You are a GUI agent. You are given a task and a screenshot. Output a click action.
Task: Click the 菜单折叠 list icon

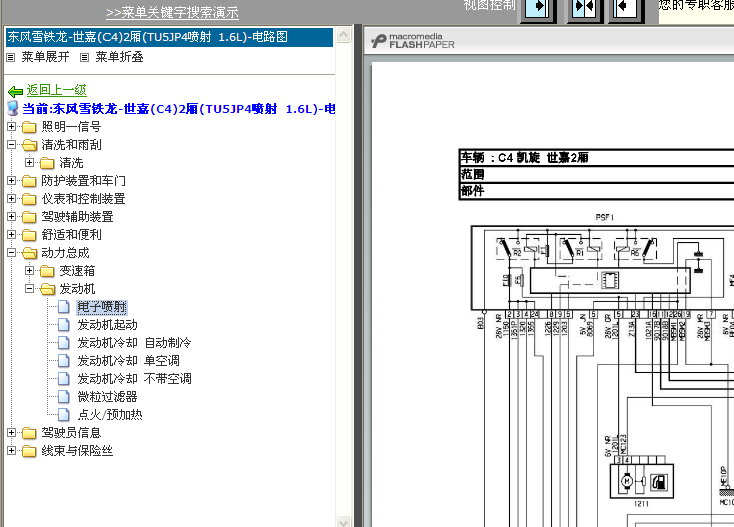(84, 58)
